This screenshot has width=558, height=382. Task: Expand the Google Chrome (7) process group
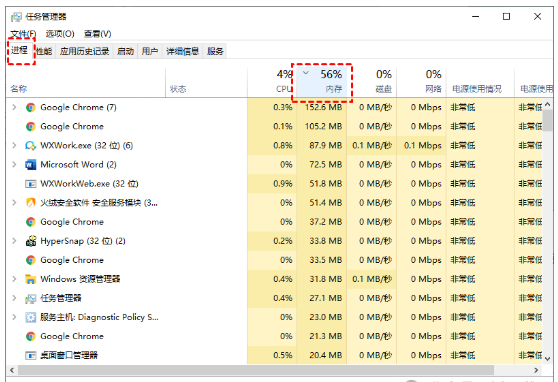pos(14,107)
